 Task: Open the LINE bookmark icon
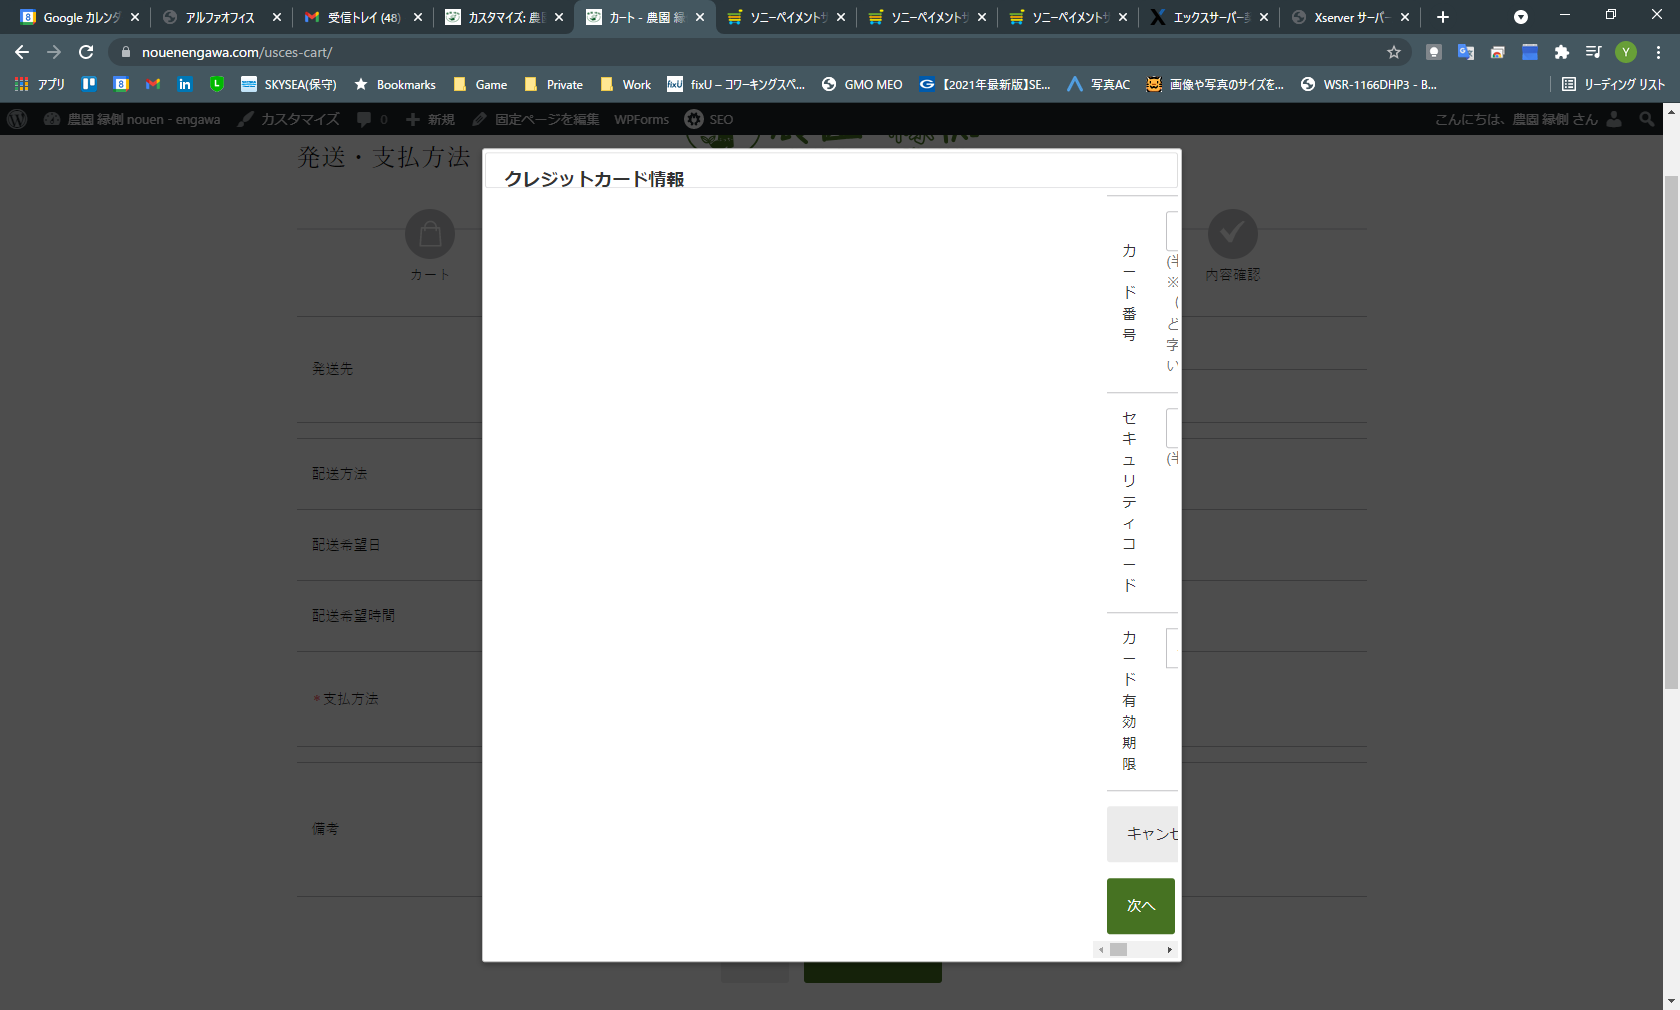pyautogui.click(x=217, y=85)
